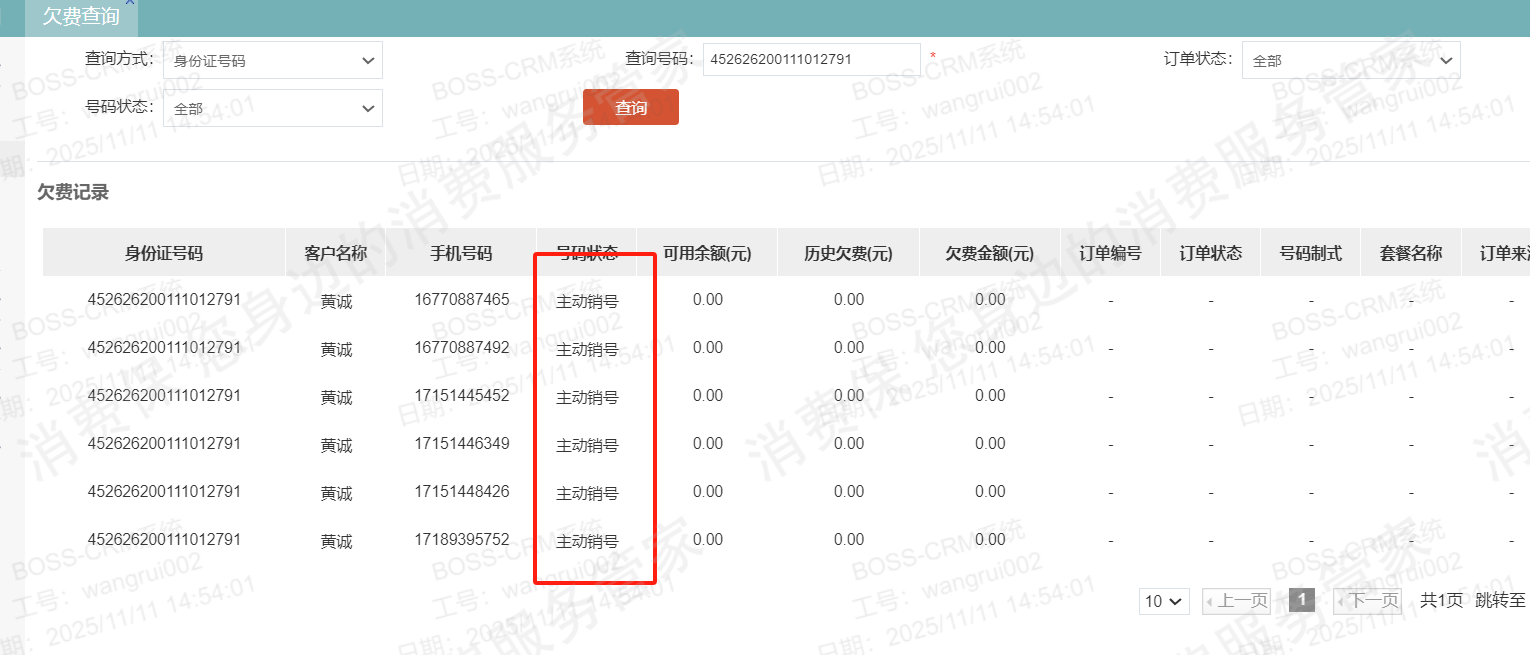Screen dimensions: 1530x655
Task: Open the 查询方式 dropdown
Action: (272, 61)
